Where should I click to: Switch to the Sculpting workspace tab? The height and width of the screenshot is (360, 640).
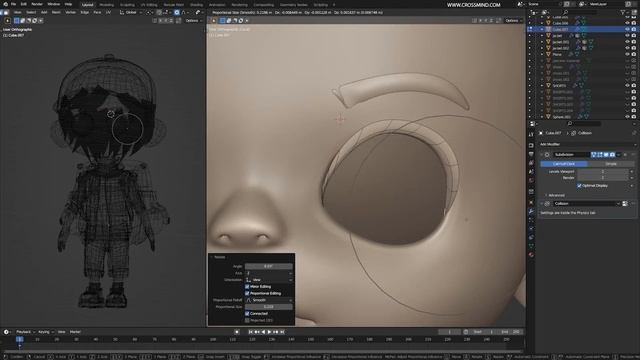pos(127,5)
